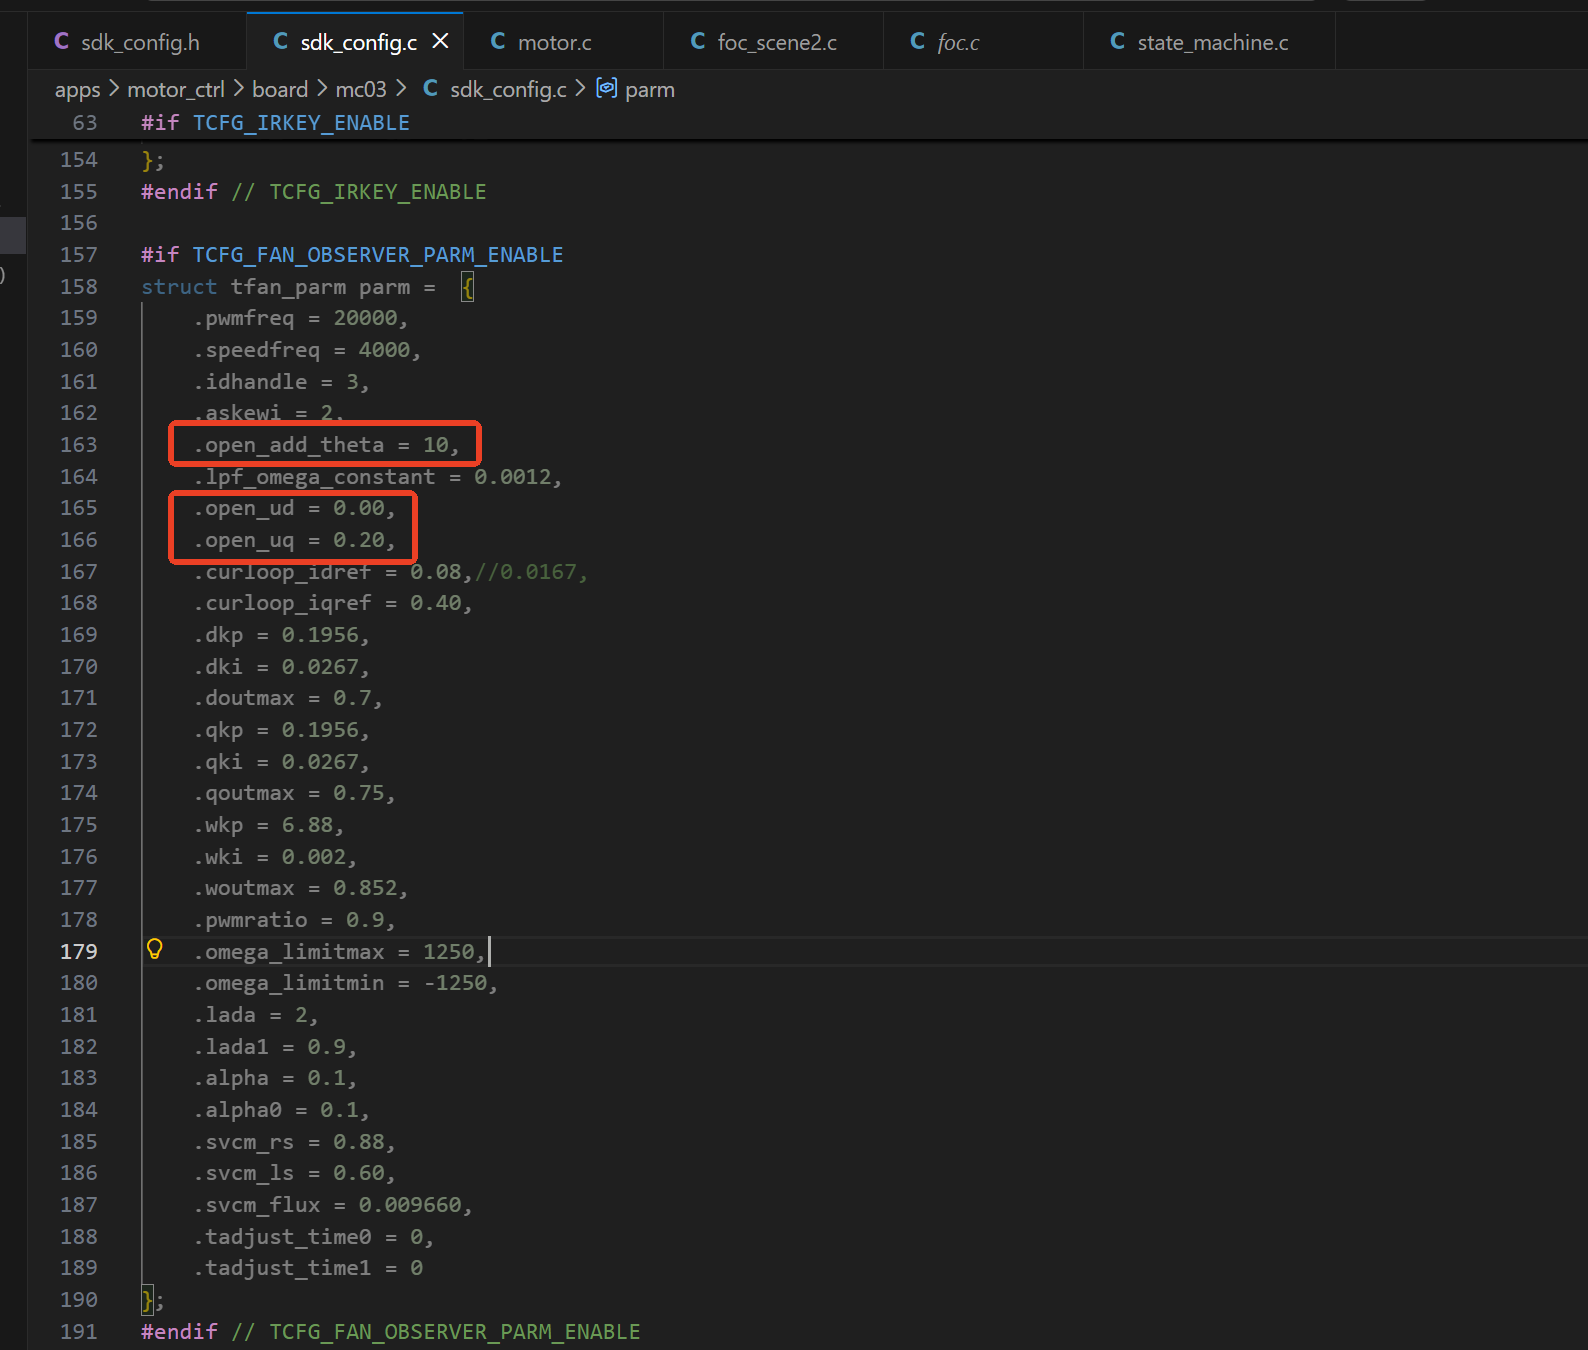Click the .curloop_iqref = 0.40 line

(x=333, y=603)
